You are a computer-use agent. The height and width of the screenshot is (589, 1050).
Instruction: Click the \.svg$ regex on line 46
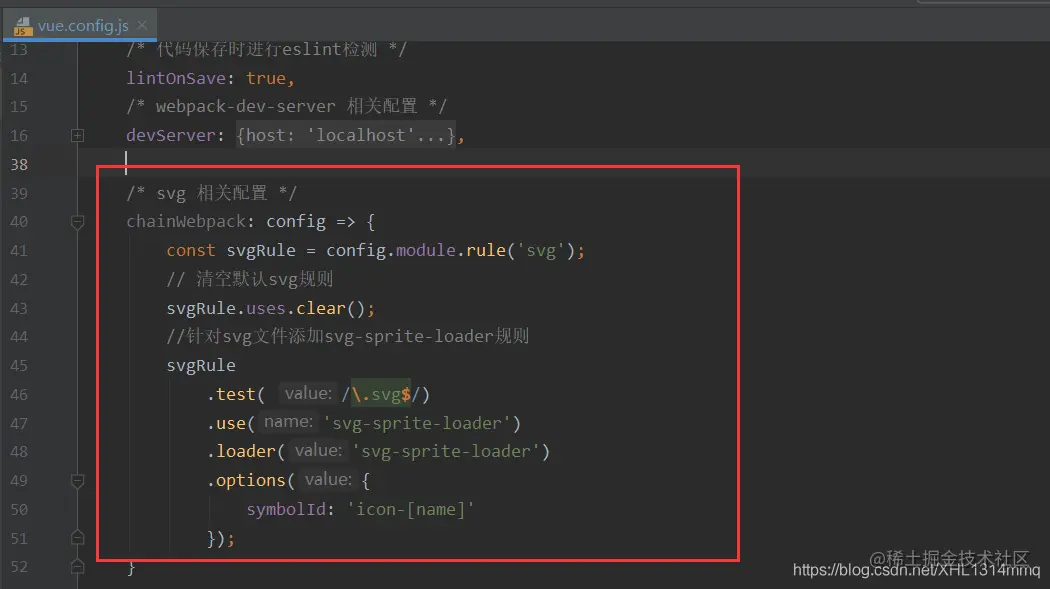(381, 394)
